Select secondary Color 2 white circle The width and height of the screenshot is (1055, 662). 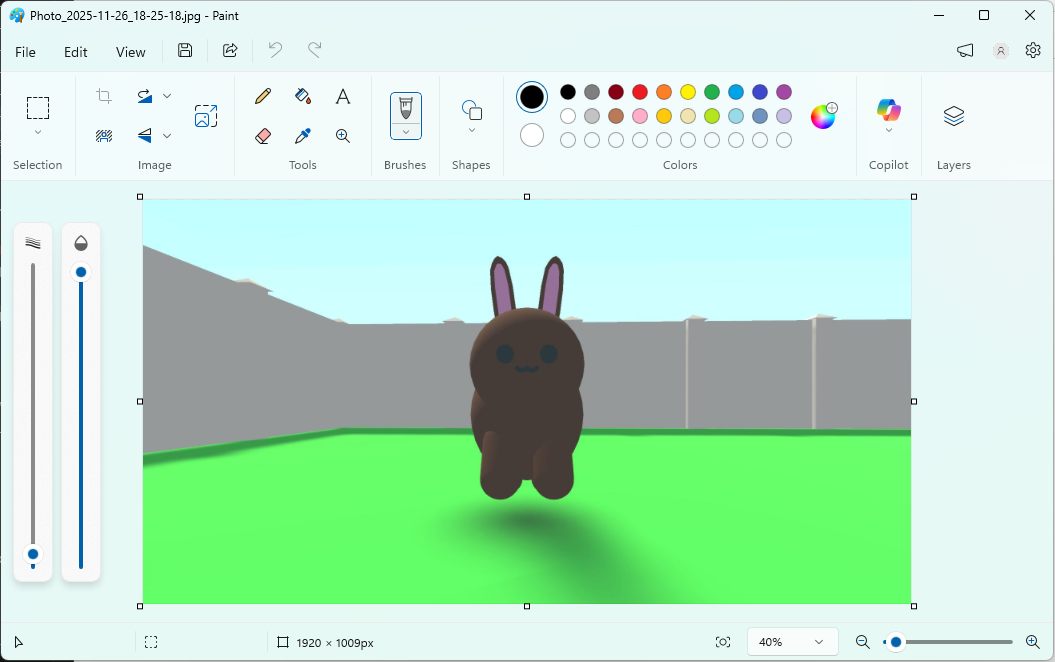tap(532, 135)
